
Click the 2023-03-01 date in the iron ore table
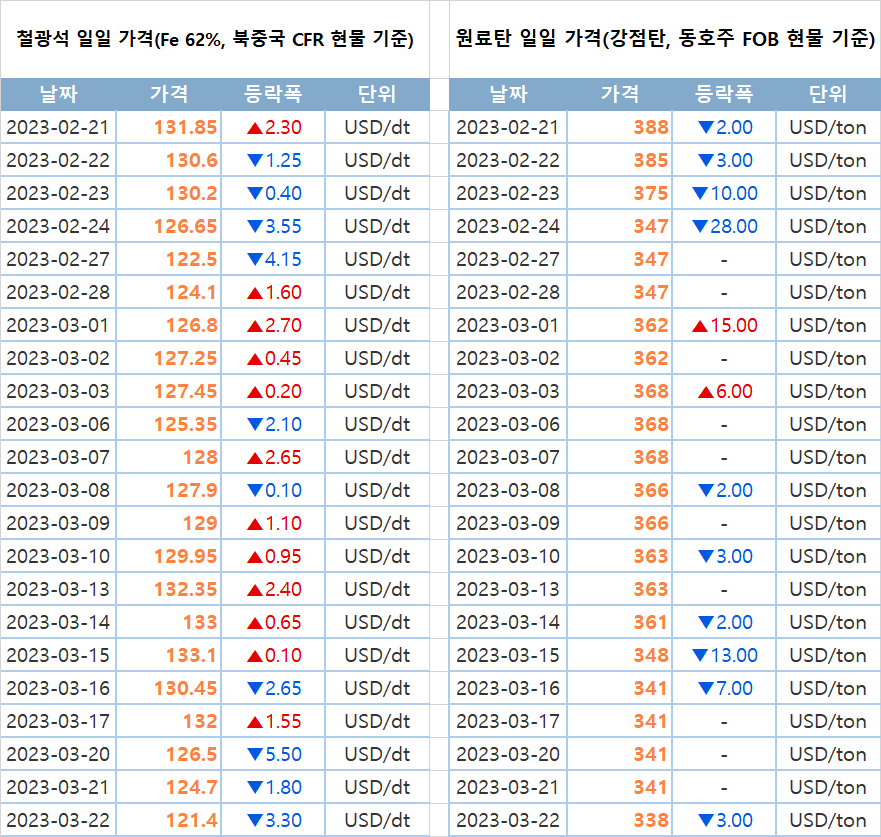pyautogui.click(x=58, y=326)
